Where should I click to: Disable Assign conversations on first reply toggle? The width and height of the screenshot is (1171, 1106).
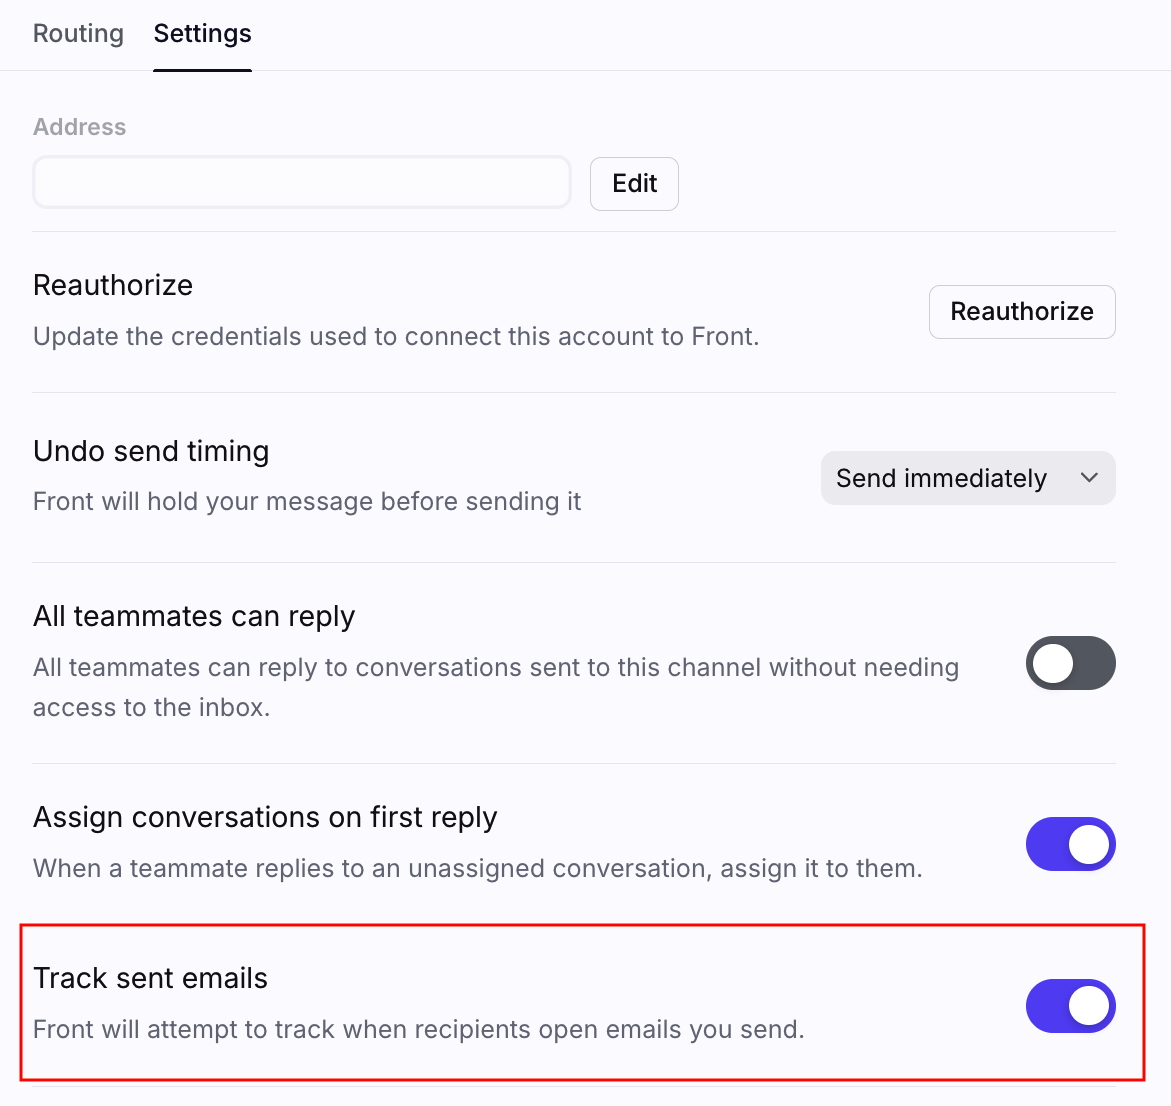1070,844
